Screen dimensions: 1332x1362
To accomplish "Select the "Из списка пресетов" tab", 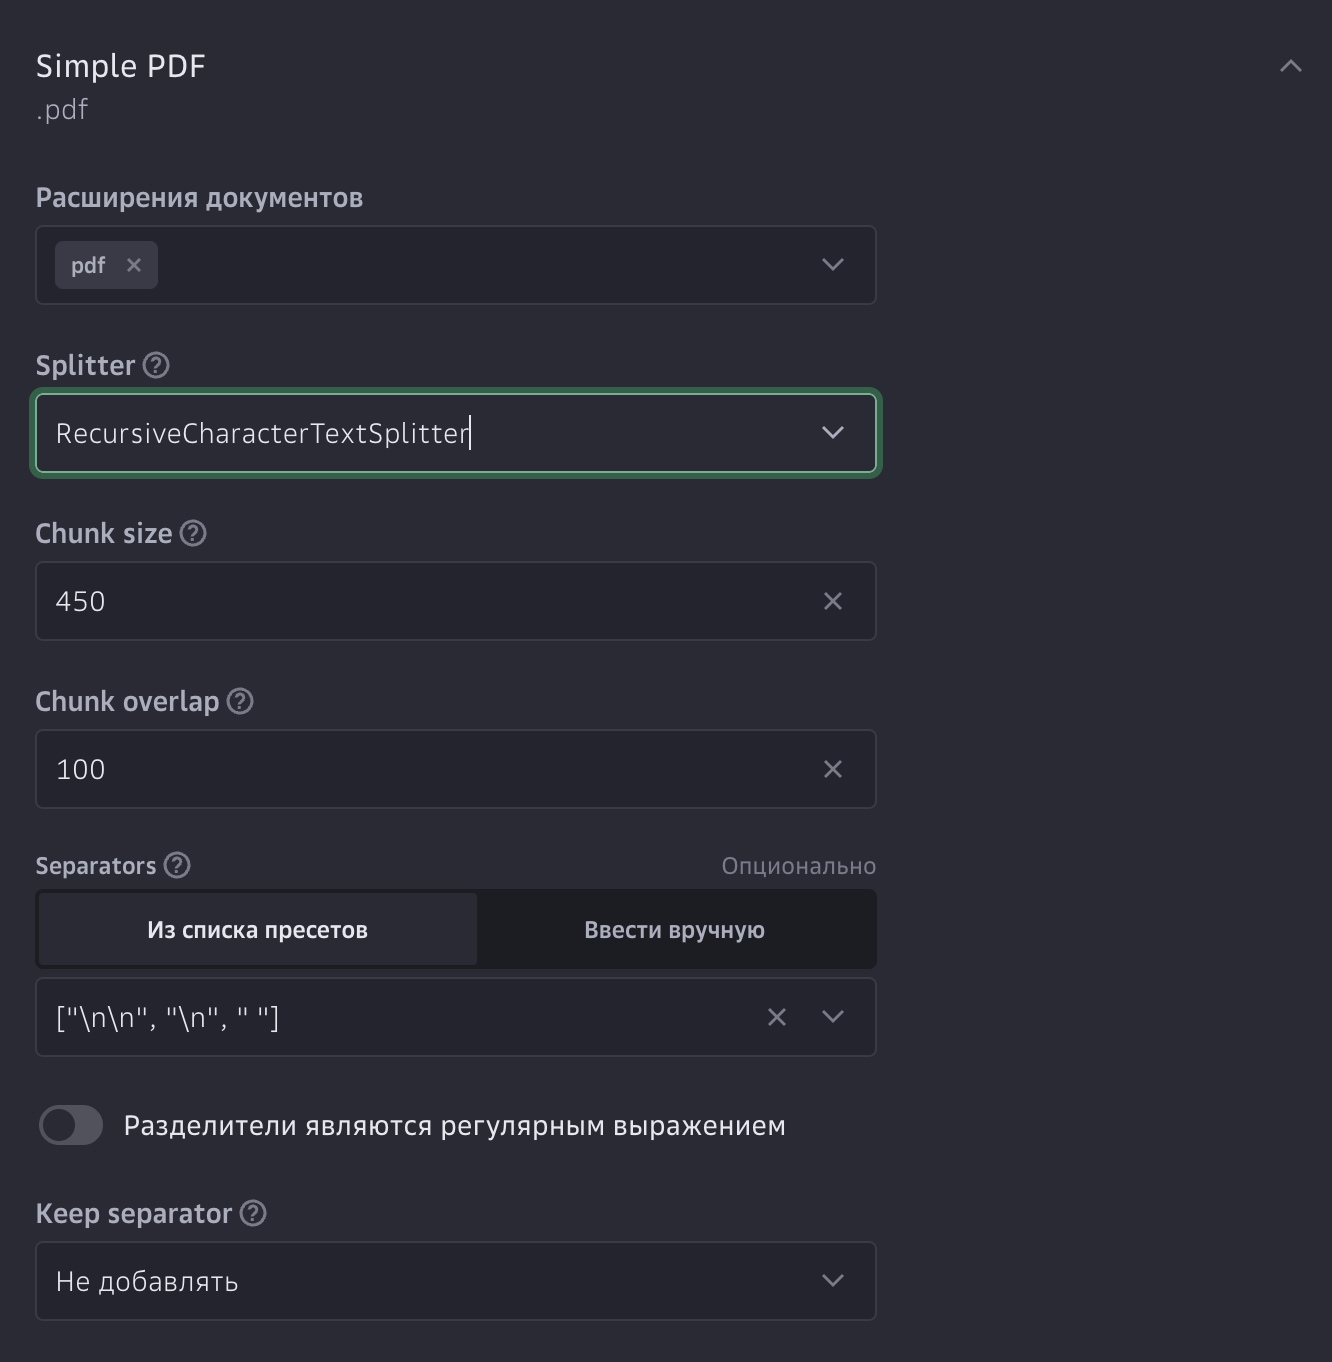I will pos(257,930).
